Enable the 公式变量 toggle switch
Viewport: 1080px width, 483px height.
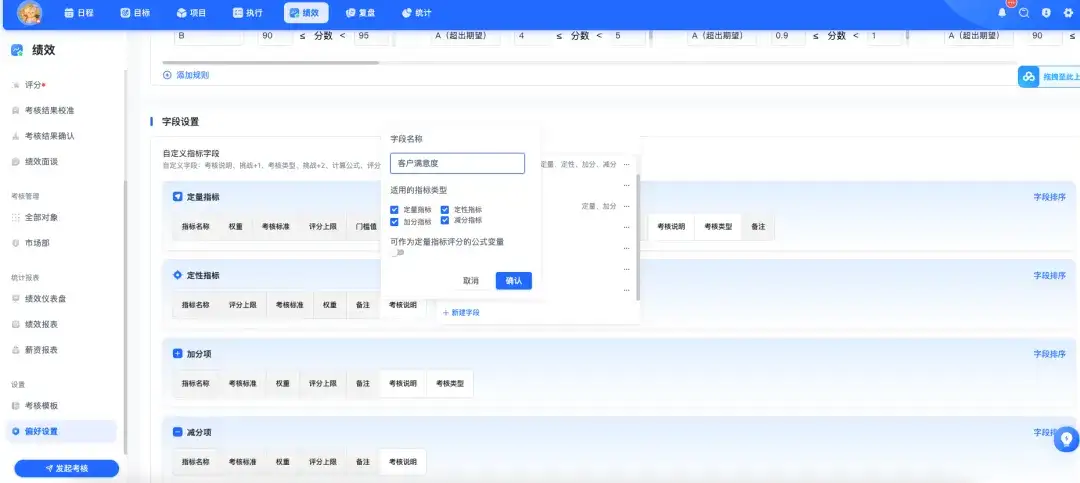pos(398,253)
